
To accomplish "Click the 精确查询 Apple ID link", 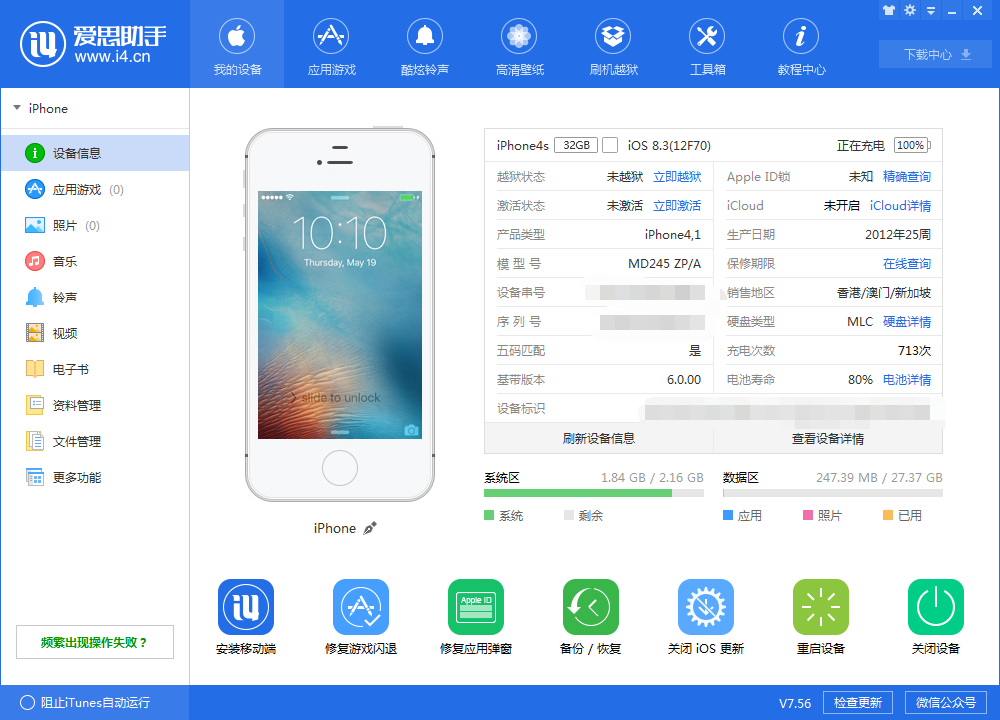I will pos(906,177).
